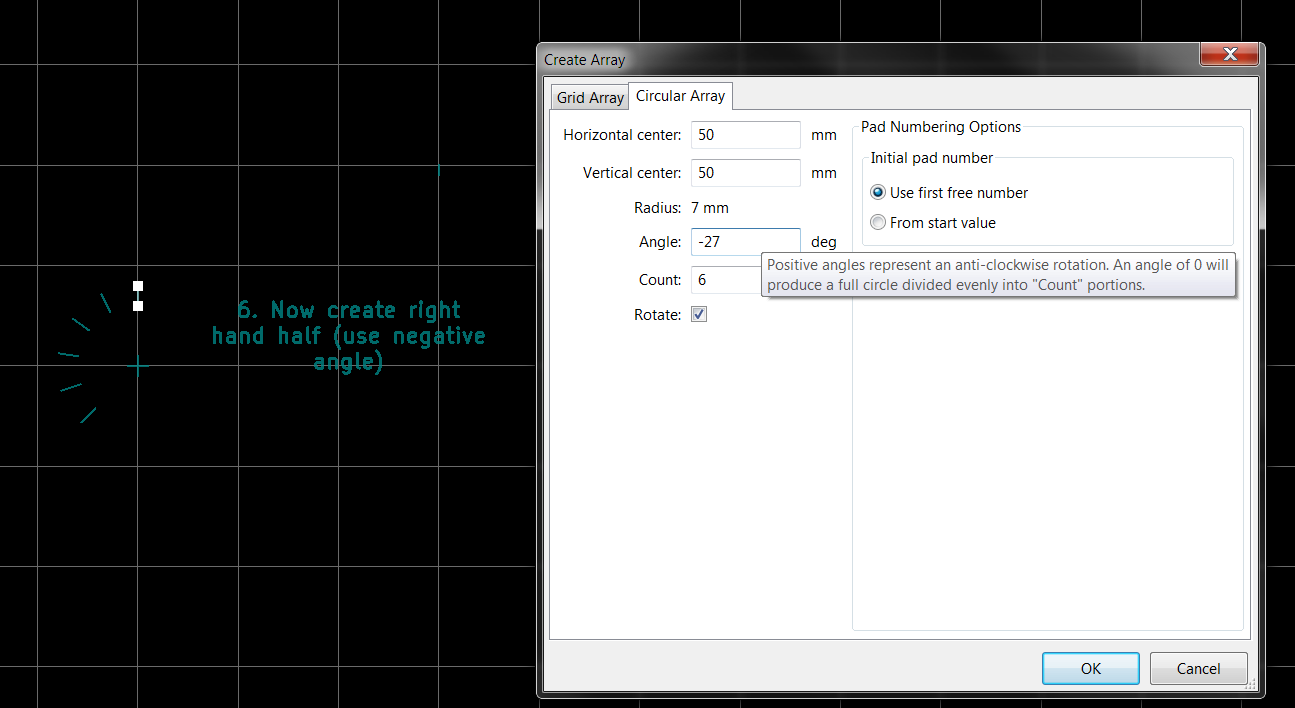This screenshot has width=1295, height=708.
Task: Click the top white handle of selected line
Action: 138,286
